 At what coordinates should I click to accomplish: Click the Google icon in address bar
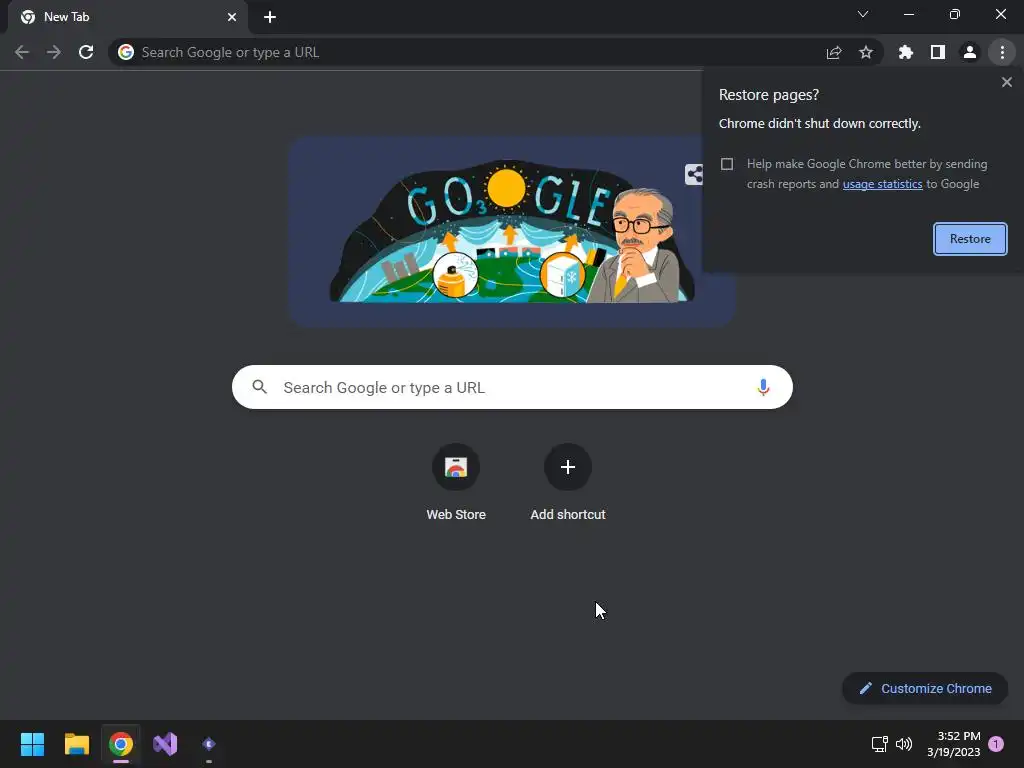[126, 52]
